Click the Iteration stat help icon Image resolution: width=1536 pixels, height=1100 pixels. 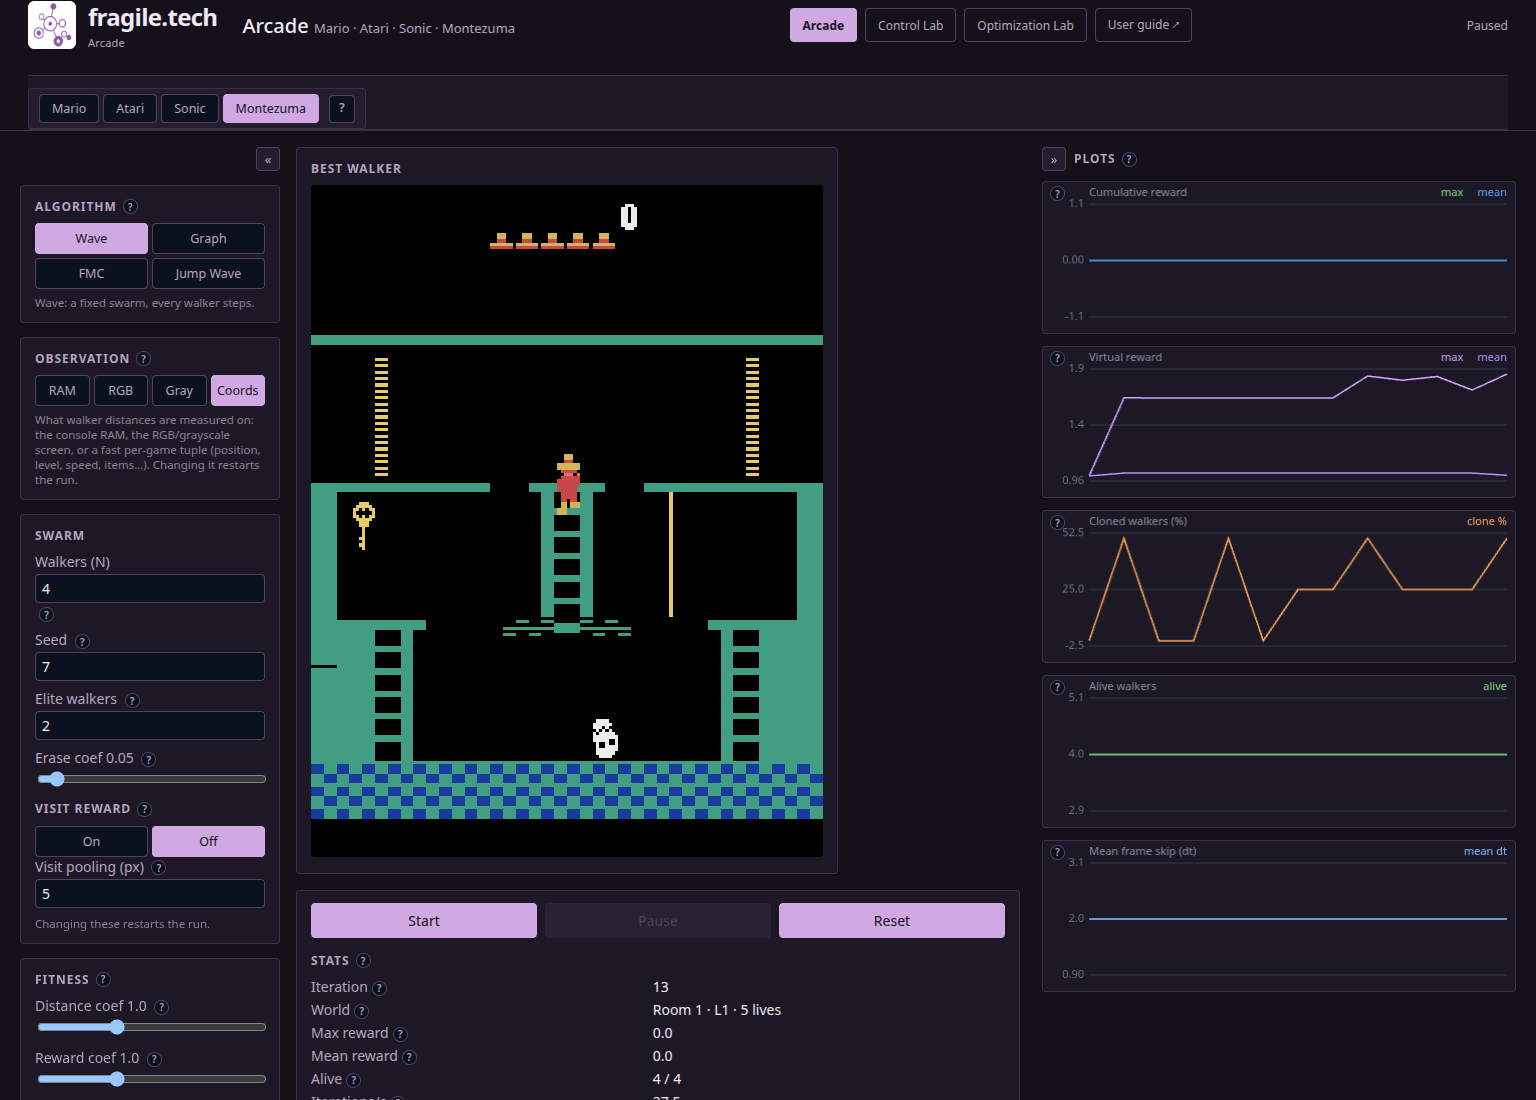click(379, 988)
